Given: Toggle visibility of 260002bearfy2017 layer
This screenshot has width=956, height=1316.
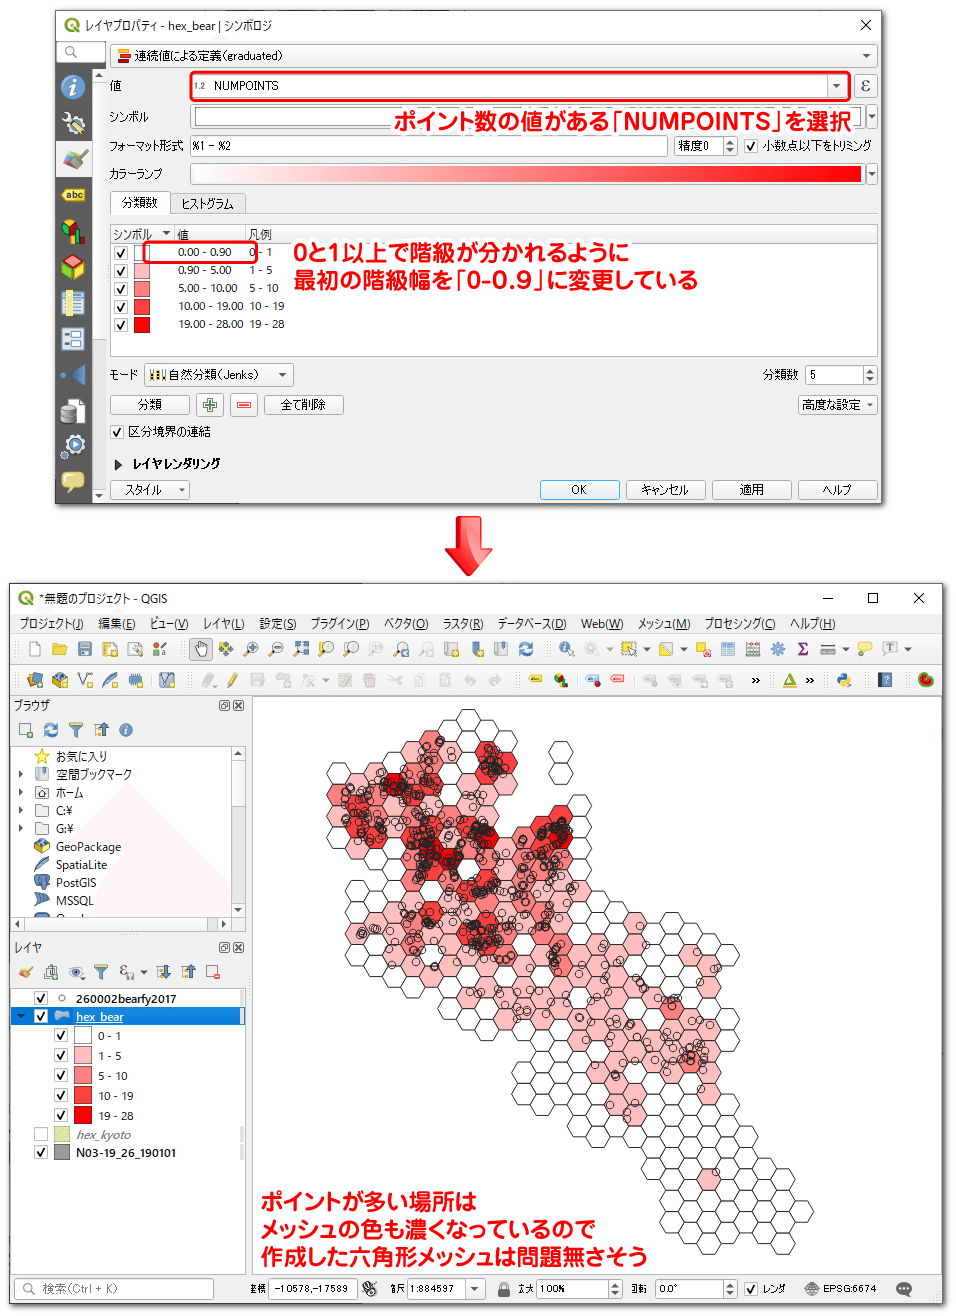Looking at the screenshot, I should pyautogui.click(x=41, y=998).
